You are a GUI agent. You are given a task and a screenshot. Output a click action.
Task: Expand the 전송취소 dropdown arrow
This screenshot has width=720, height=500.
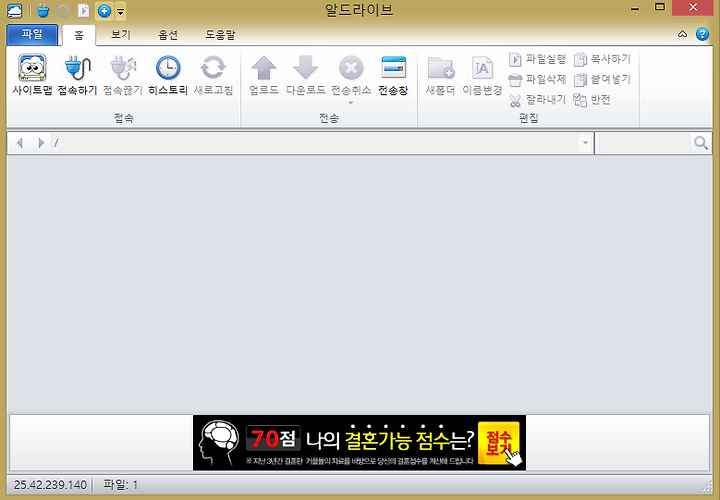click(351, 103)
